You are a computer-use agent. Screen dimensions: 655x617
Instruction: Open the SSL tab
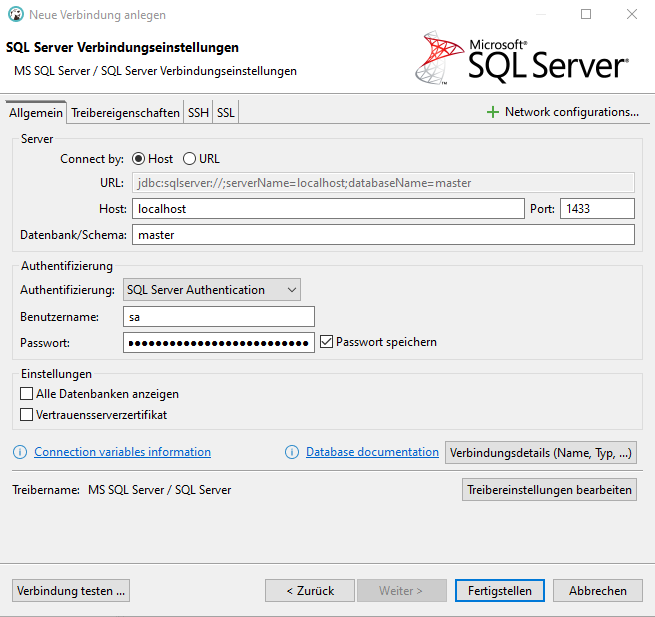226,113
